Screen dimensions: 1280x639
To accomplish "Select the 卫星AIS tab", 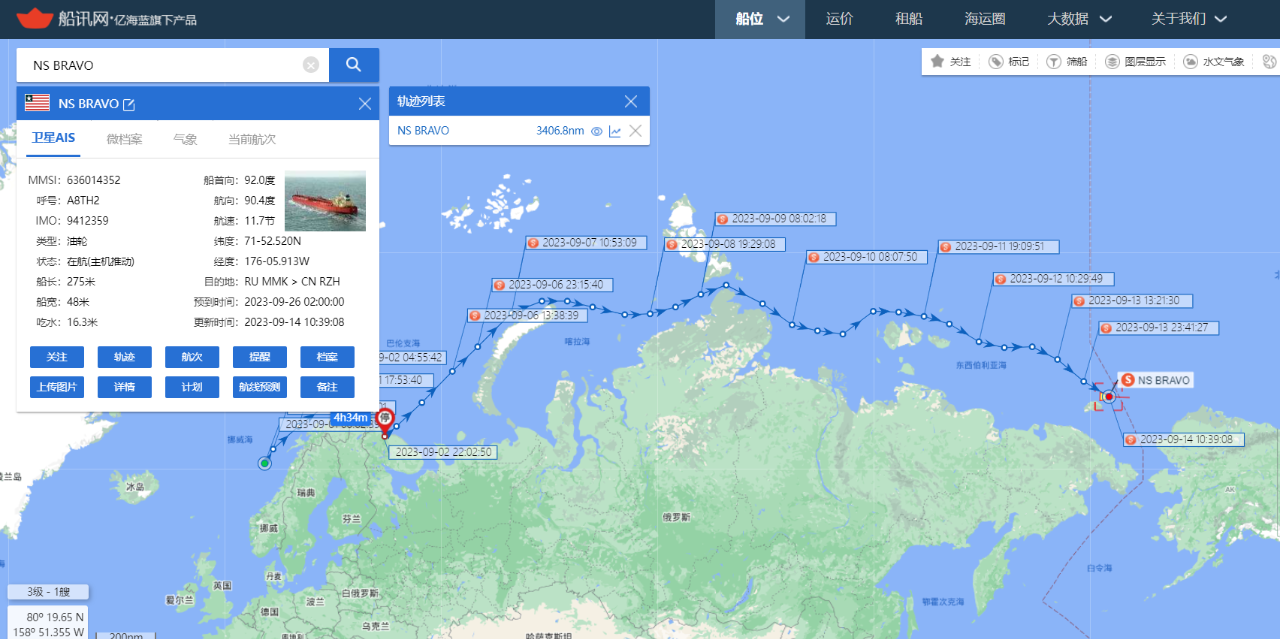I will point(53,139).
